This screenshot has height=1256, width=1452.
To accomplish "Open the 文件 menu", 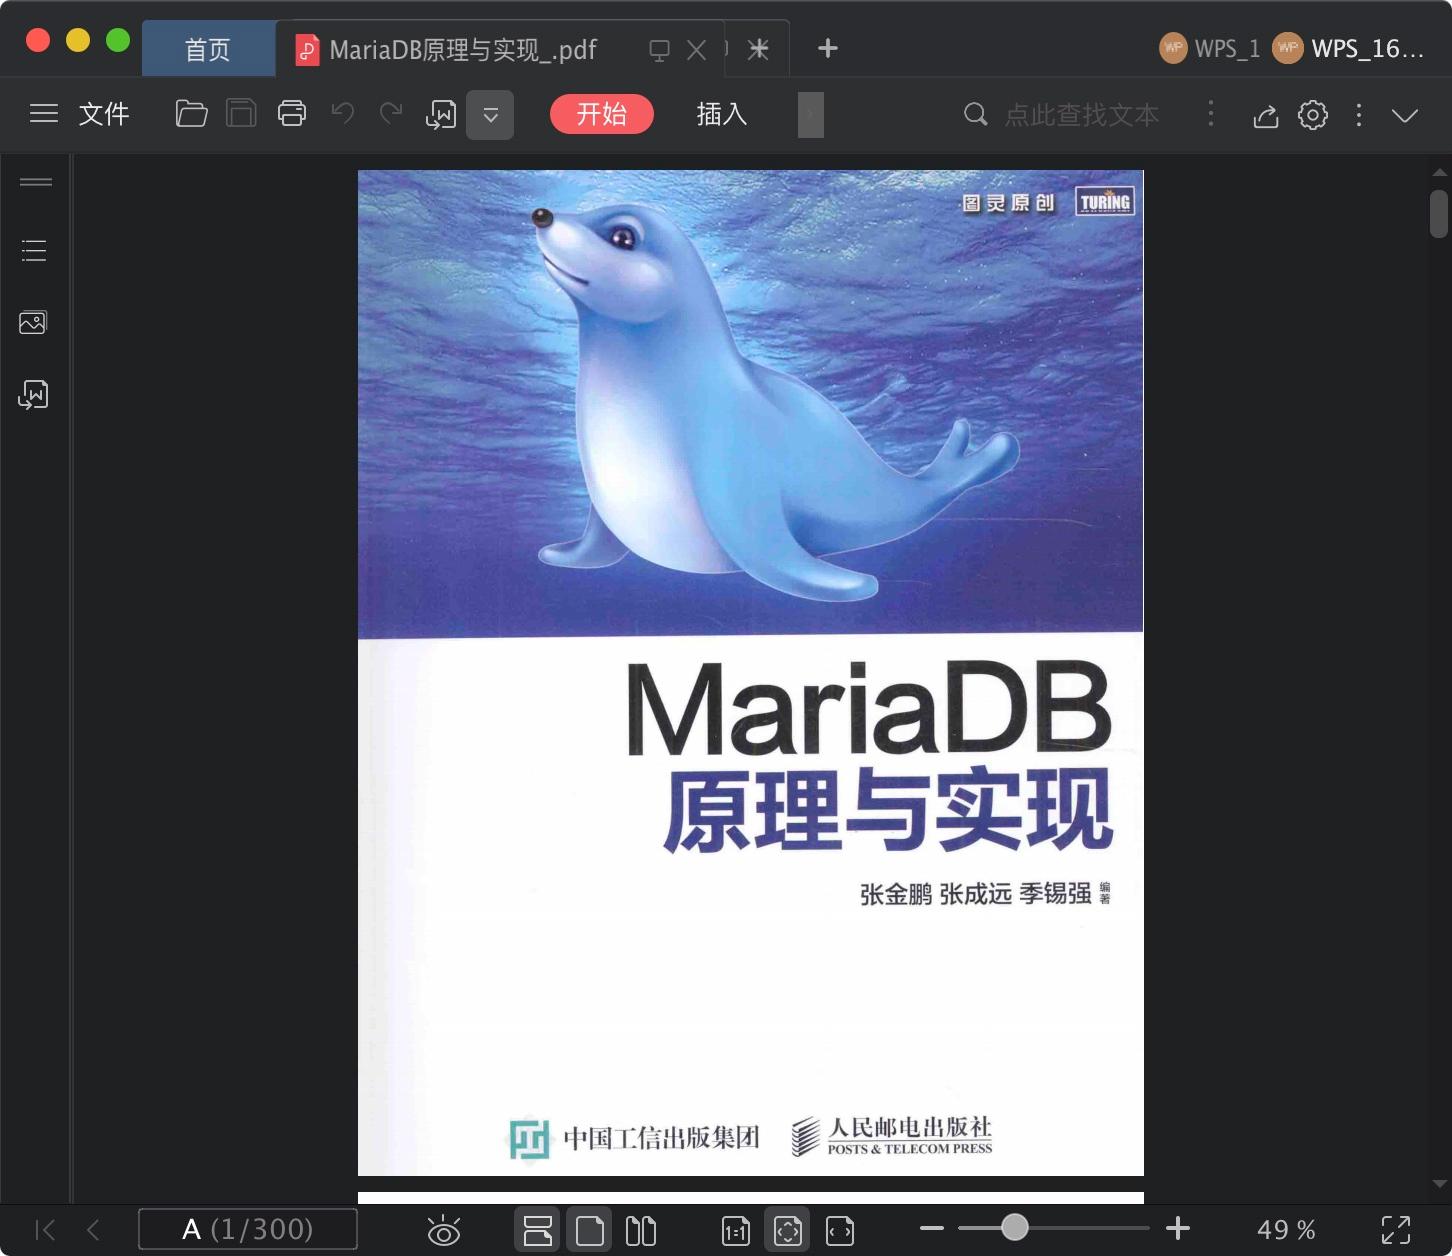I will (104, 114).
